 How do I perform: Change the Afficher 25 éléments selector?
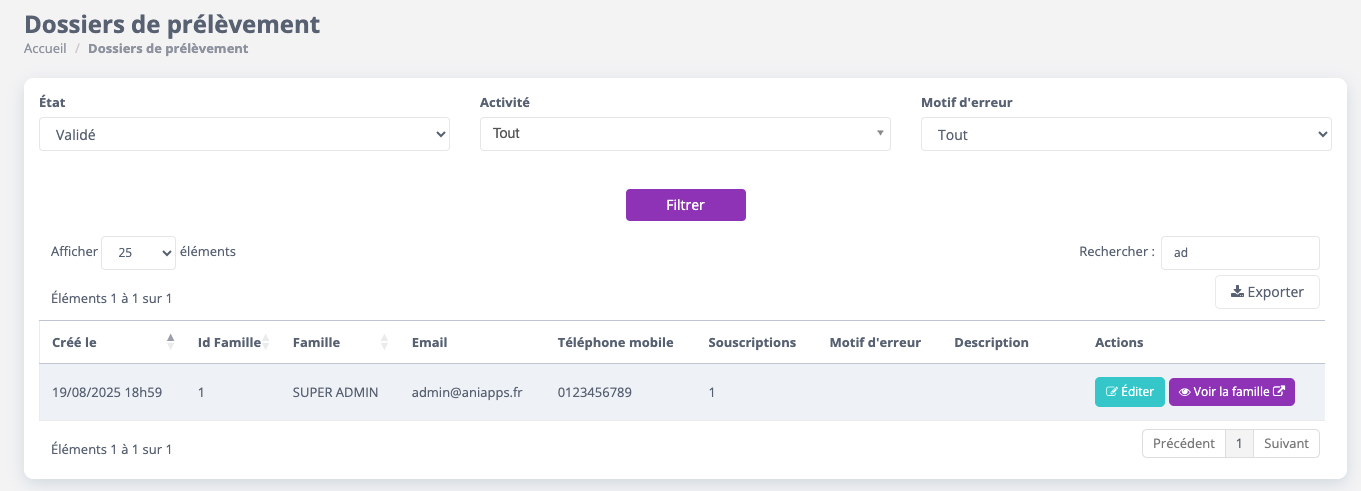coord(139,253)
